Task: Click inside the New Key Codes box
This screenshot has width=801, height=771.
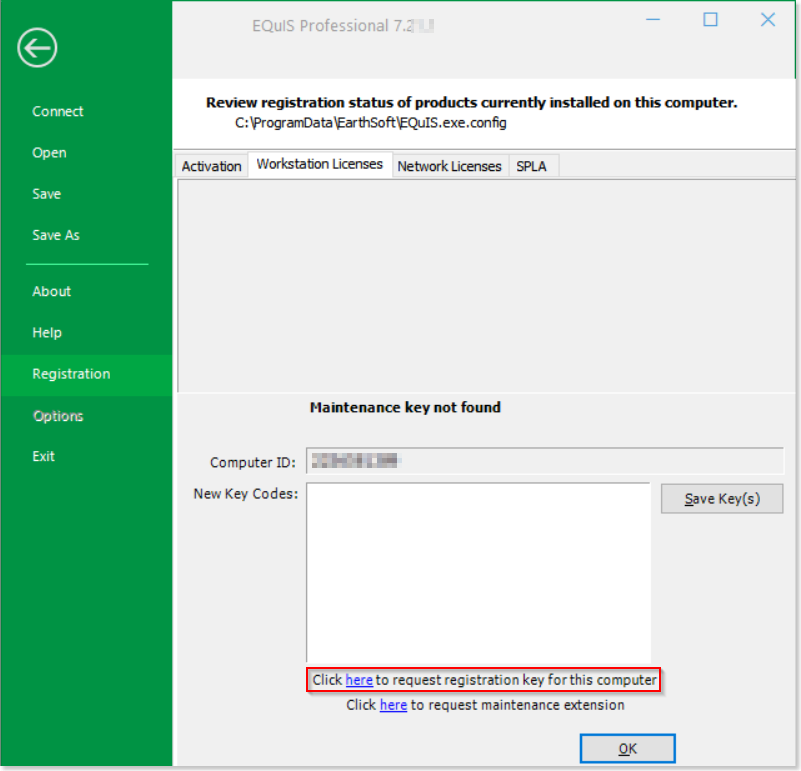Action: [x=478, y=570]
